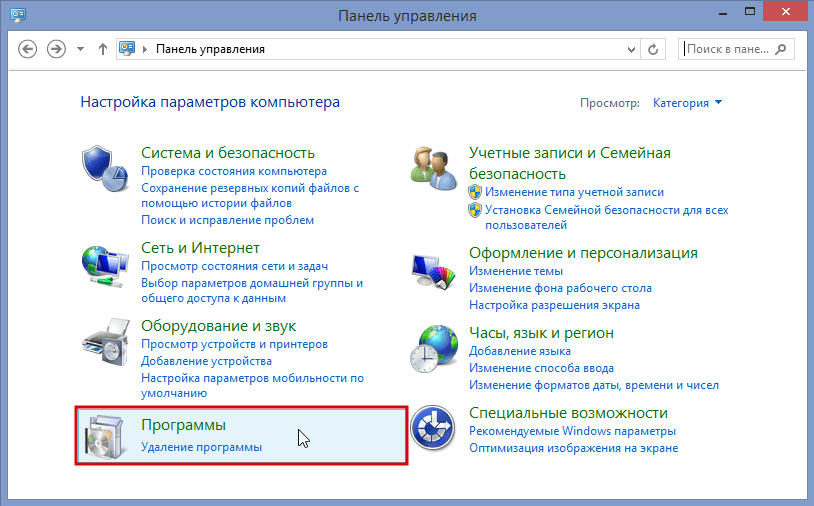Open Оборудование и звук category
The image size is (814, 506).
219,326
